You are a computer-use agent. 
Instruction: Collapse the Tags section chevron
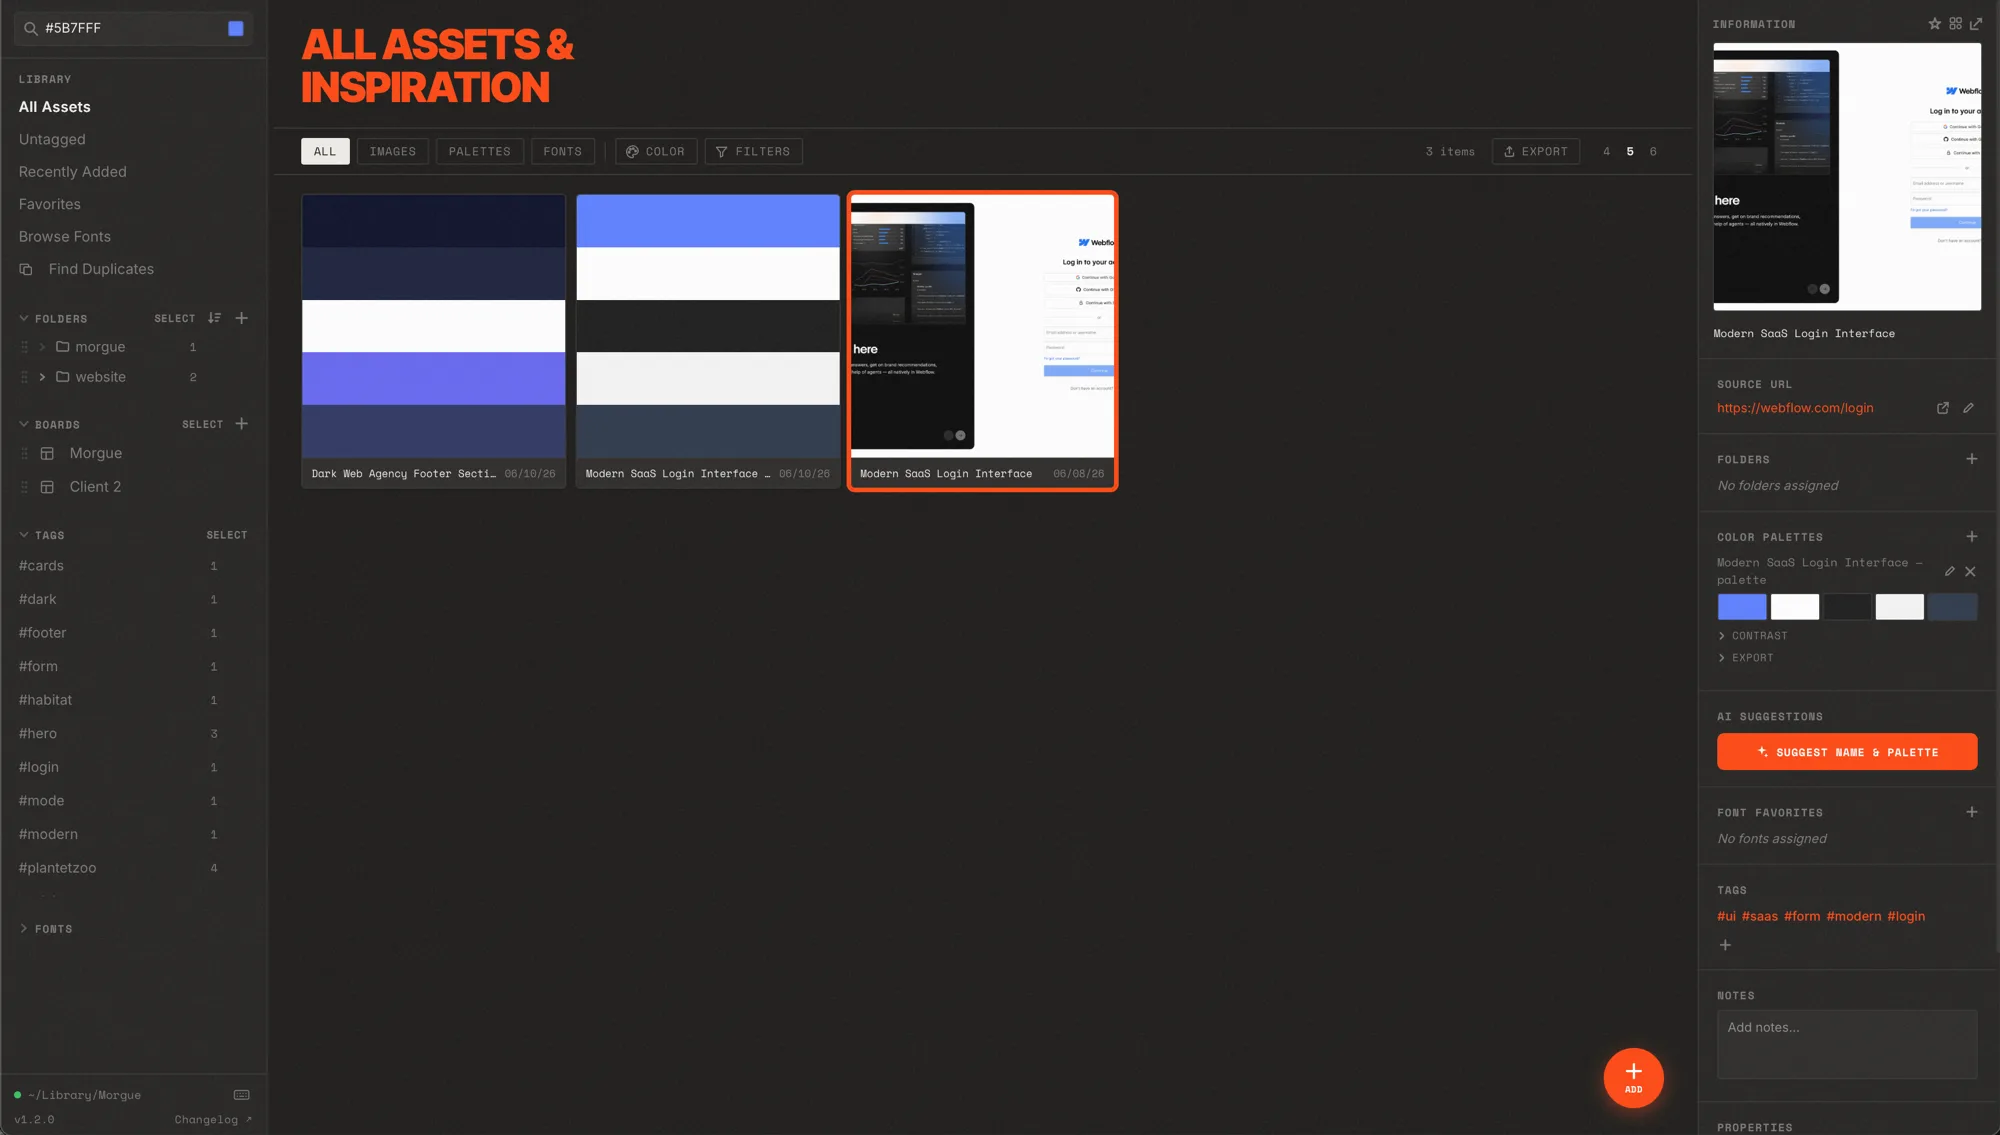tap(24, 535)
